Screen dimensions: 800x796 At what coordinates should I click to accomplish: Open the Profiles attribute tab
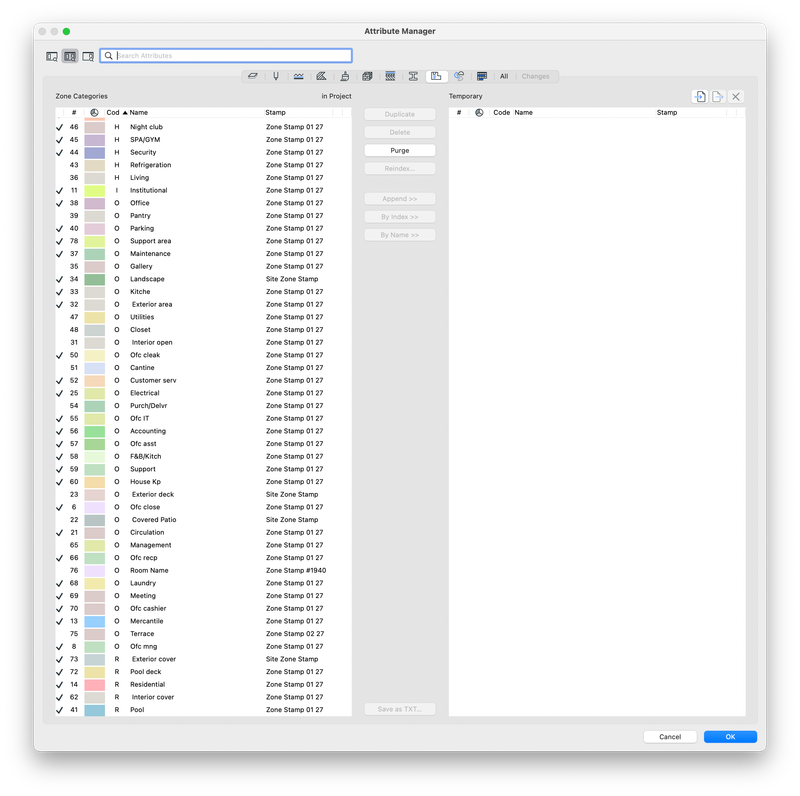pyautogui.click(x=413, y=77)
